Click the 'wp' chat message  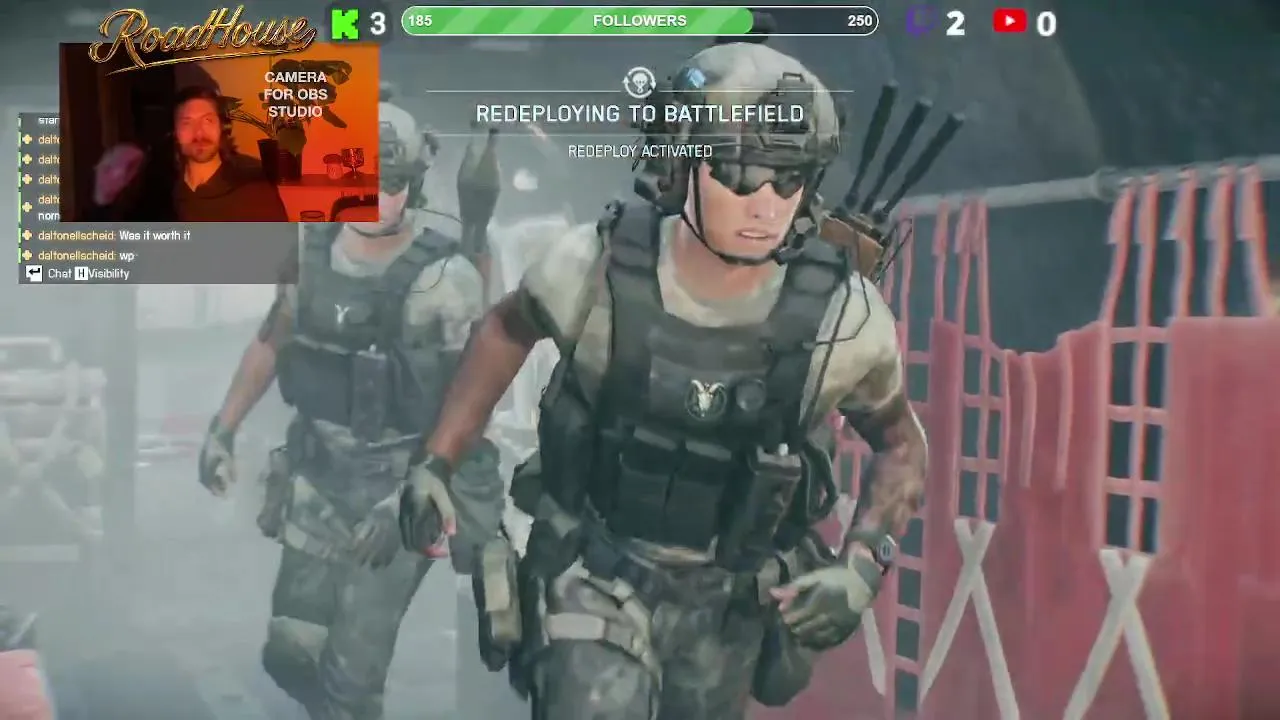[x=125, y=256]
